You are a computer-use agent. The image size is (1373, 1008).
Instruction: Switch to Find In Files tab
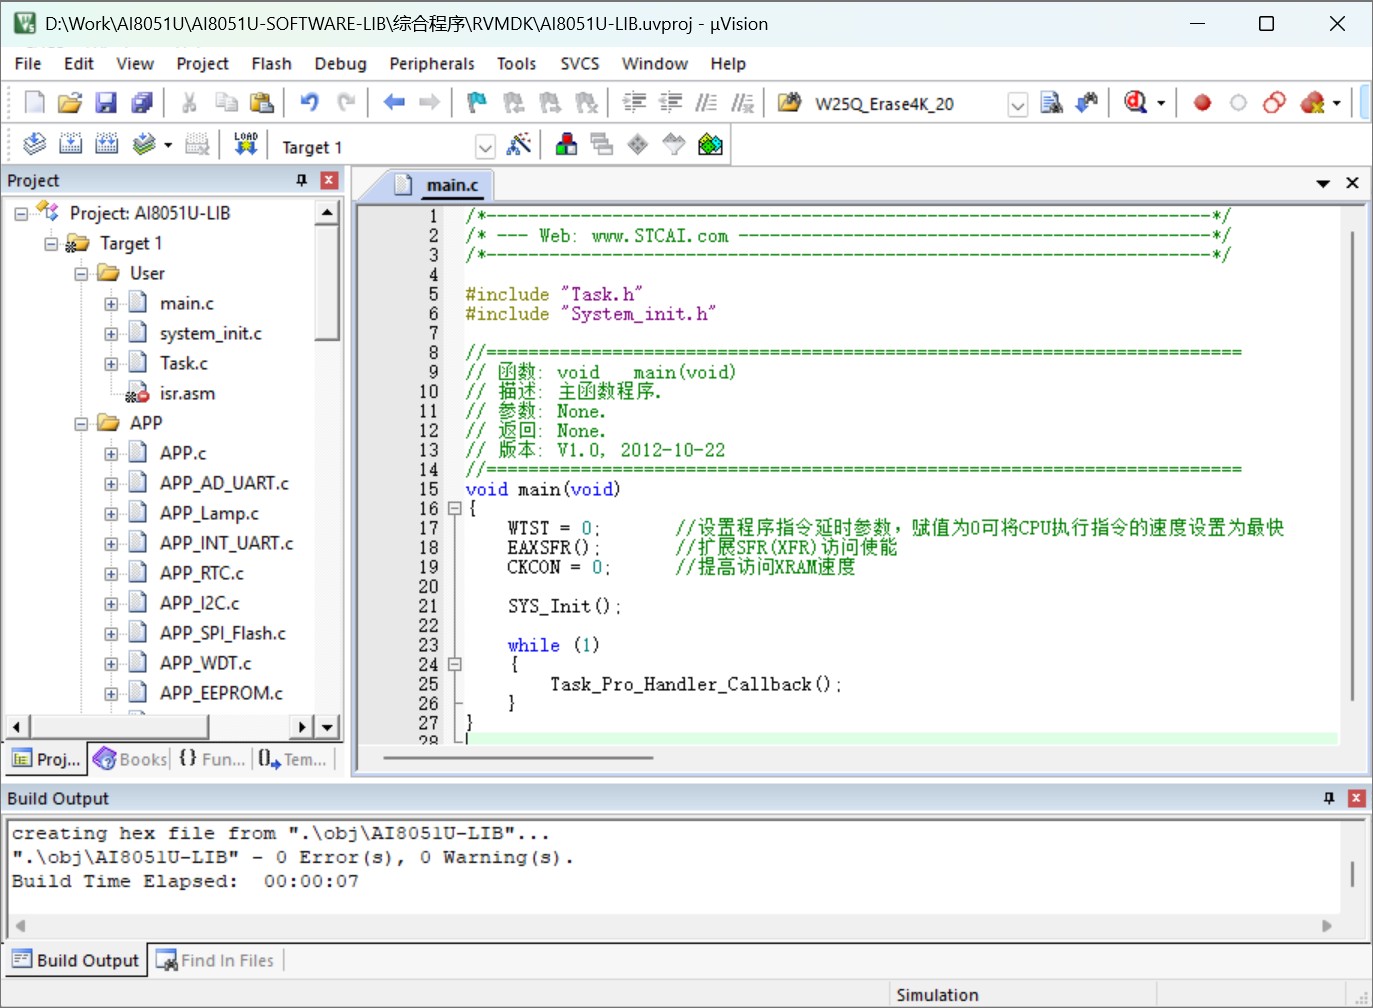pos(215,960)
